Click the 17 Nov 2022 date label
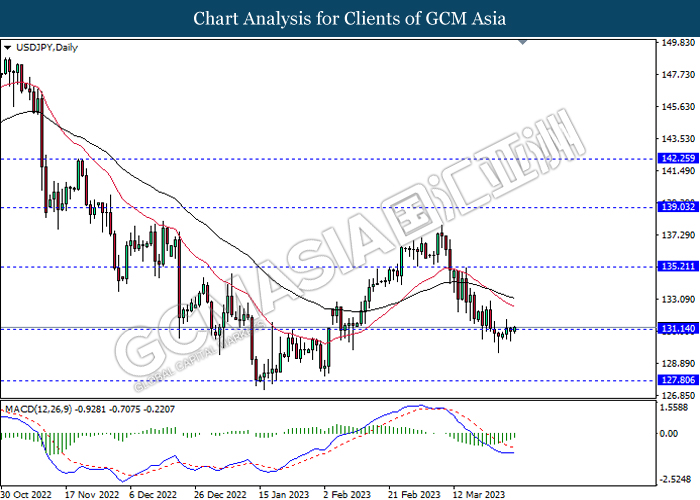The image size is (700, 500). (92, 494)
